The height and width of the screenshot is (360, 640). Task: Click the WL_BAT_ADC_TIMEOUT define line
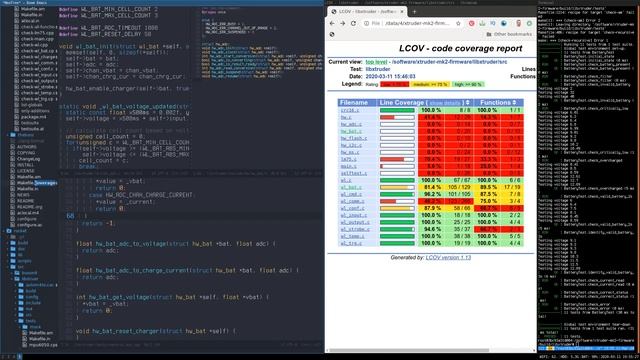click(x=109, y=28)
